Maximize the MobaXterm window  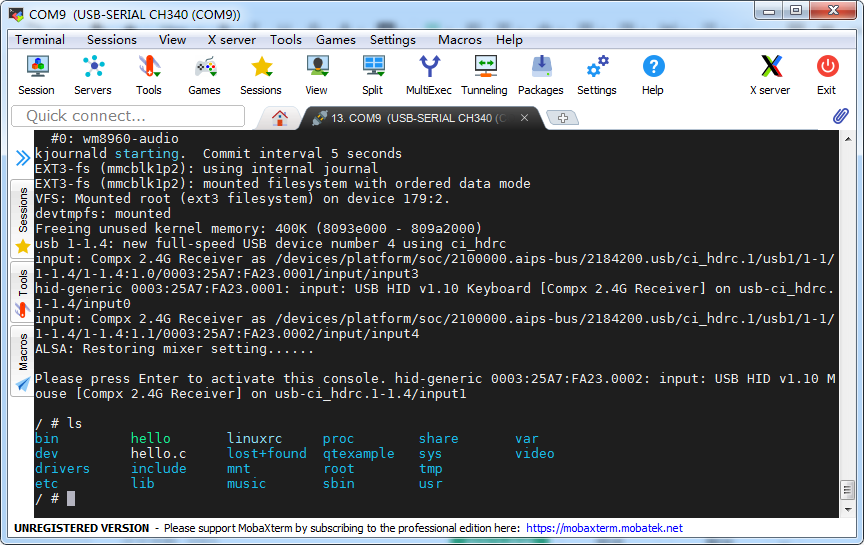point(796,10)
